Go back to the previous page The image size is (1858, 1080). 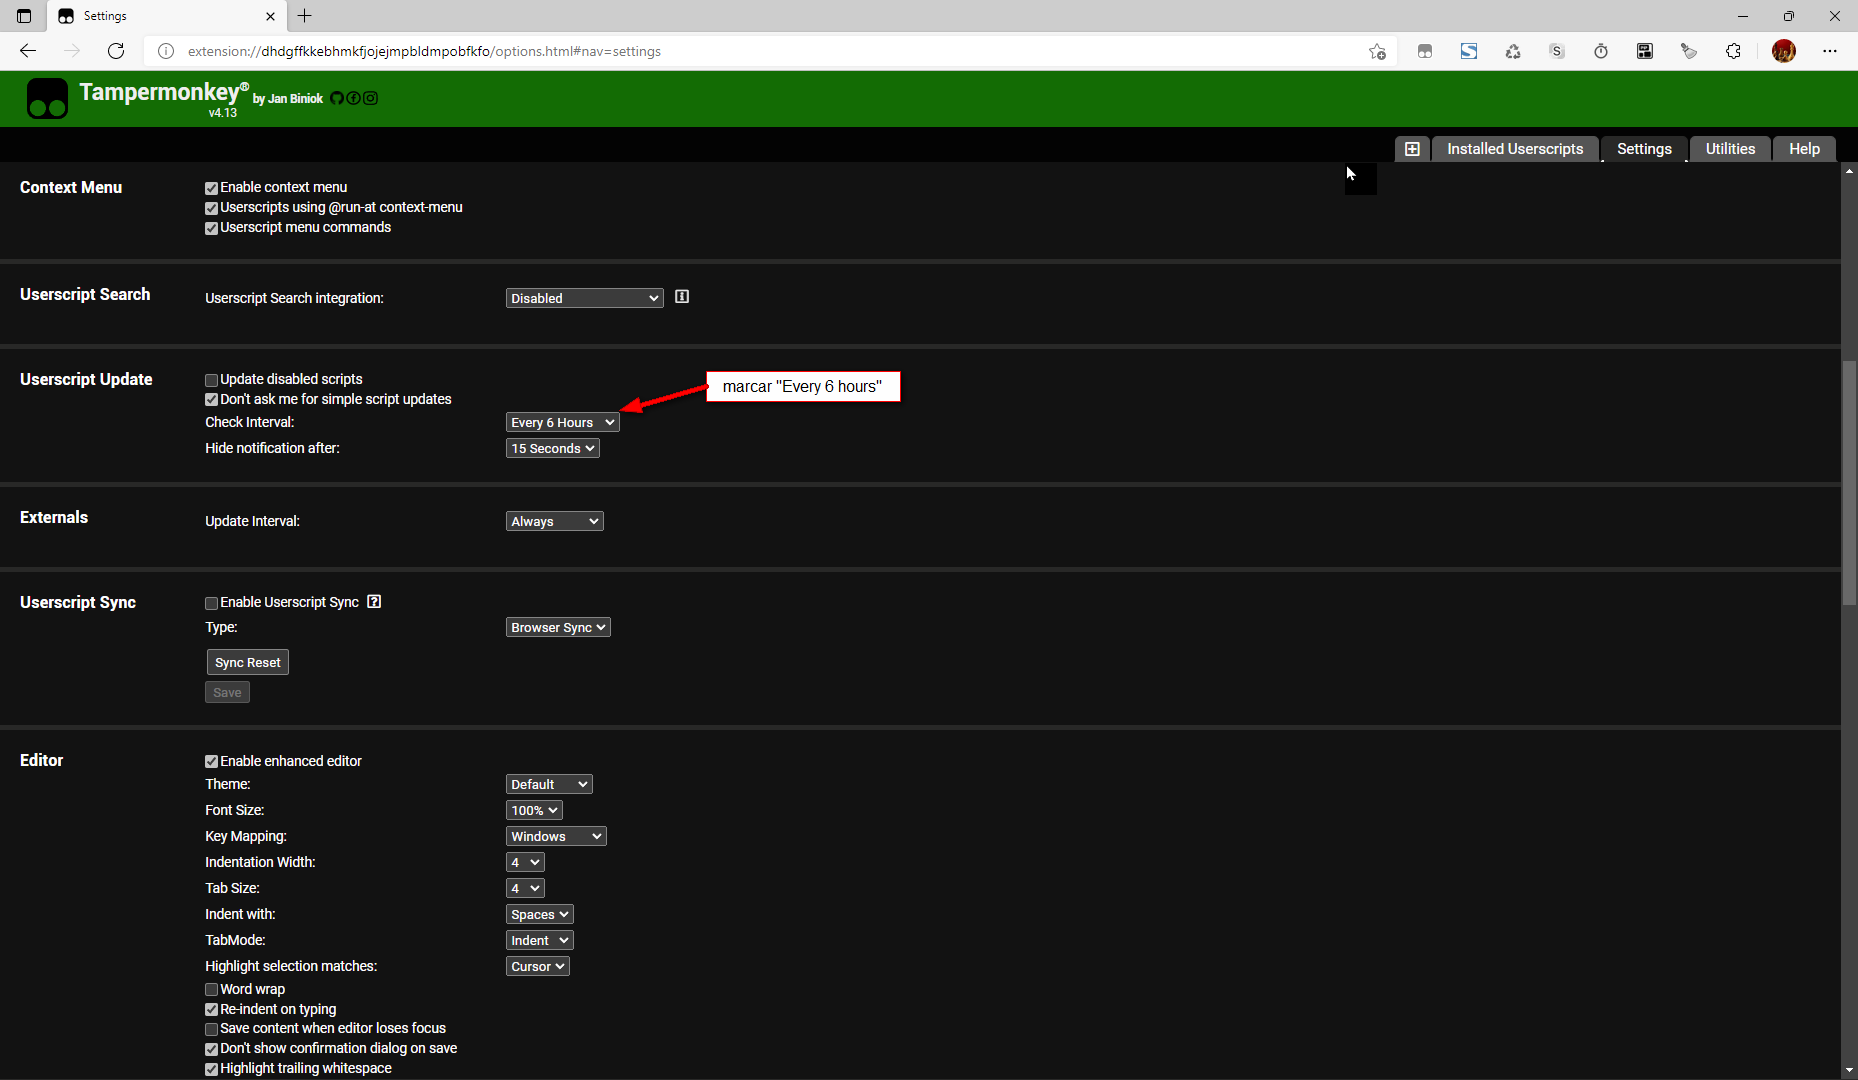28,51
